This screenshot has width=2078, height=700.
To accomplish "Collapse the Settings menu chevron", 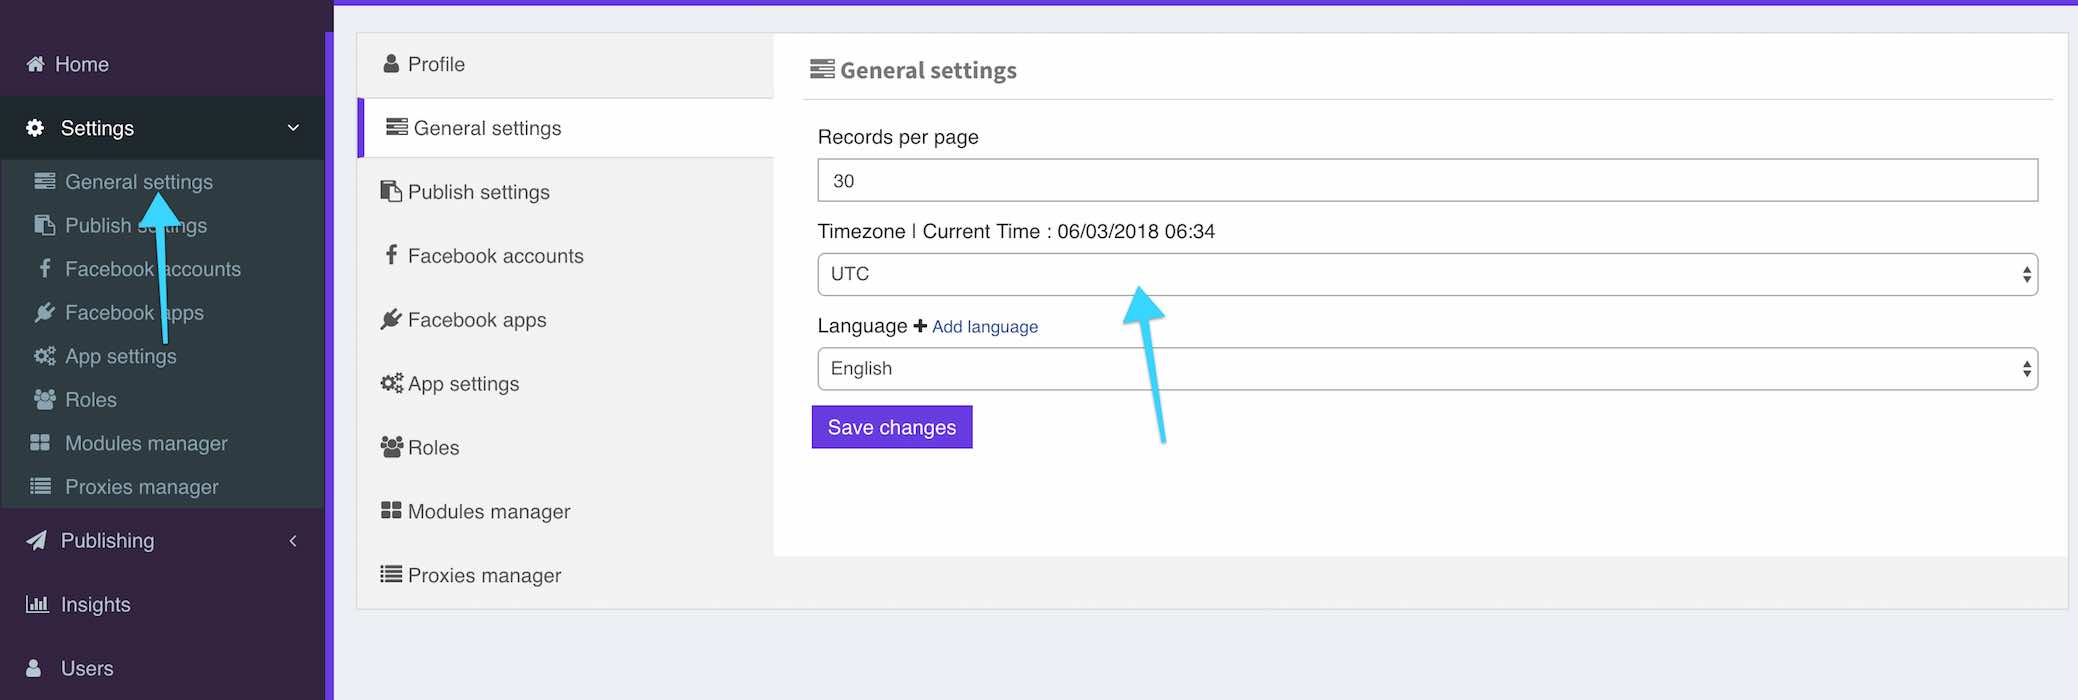I will click(x=293, y=128).
